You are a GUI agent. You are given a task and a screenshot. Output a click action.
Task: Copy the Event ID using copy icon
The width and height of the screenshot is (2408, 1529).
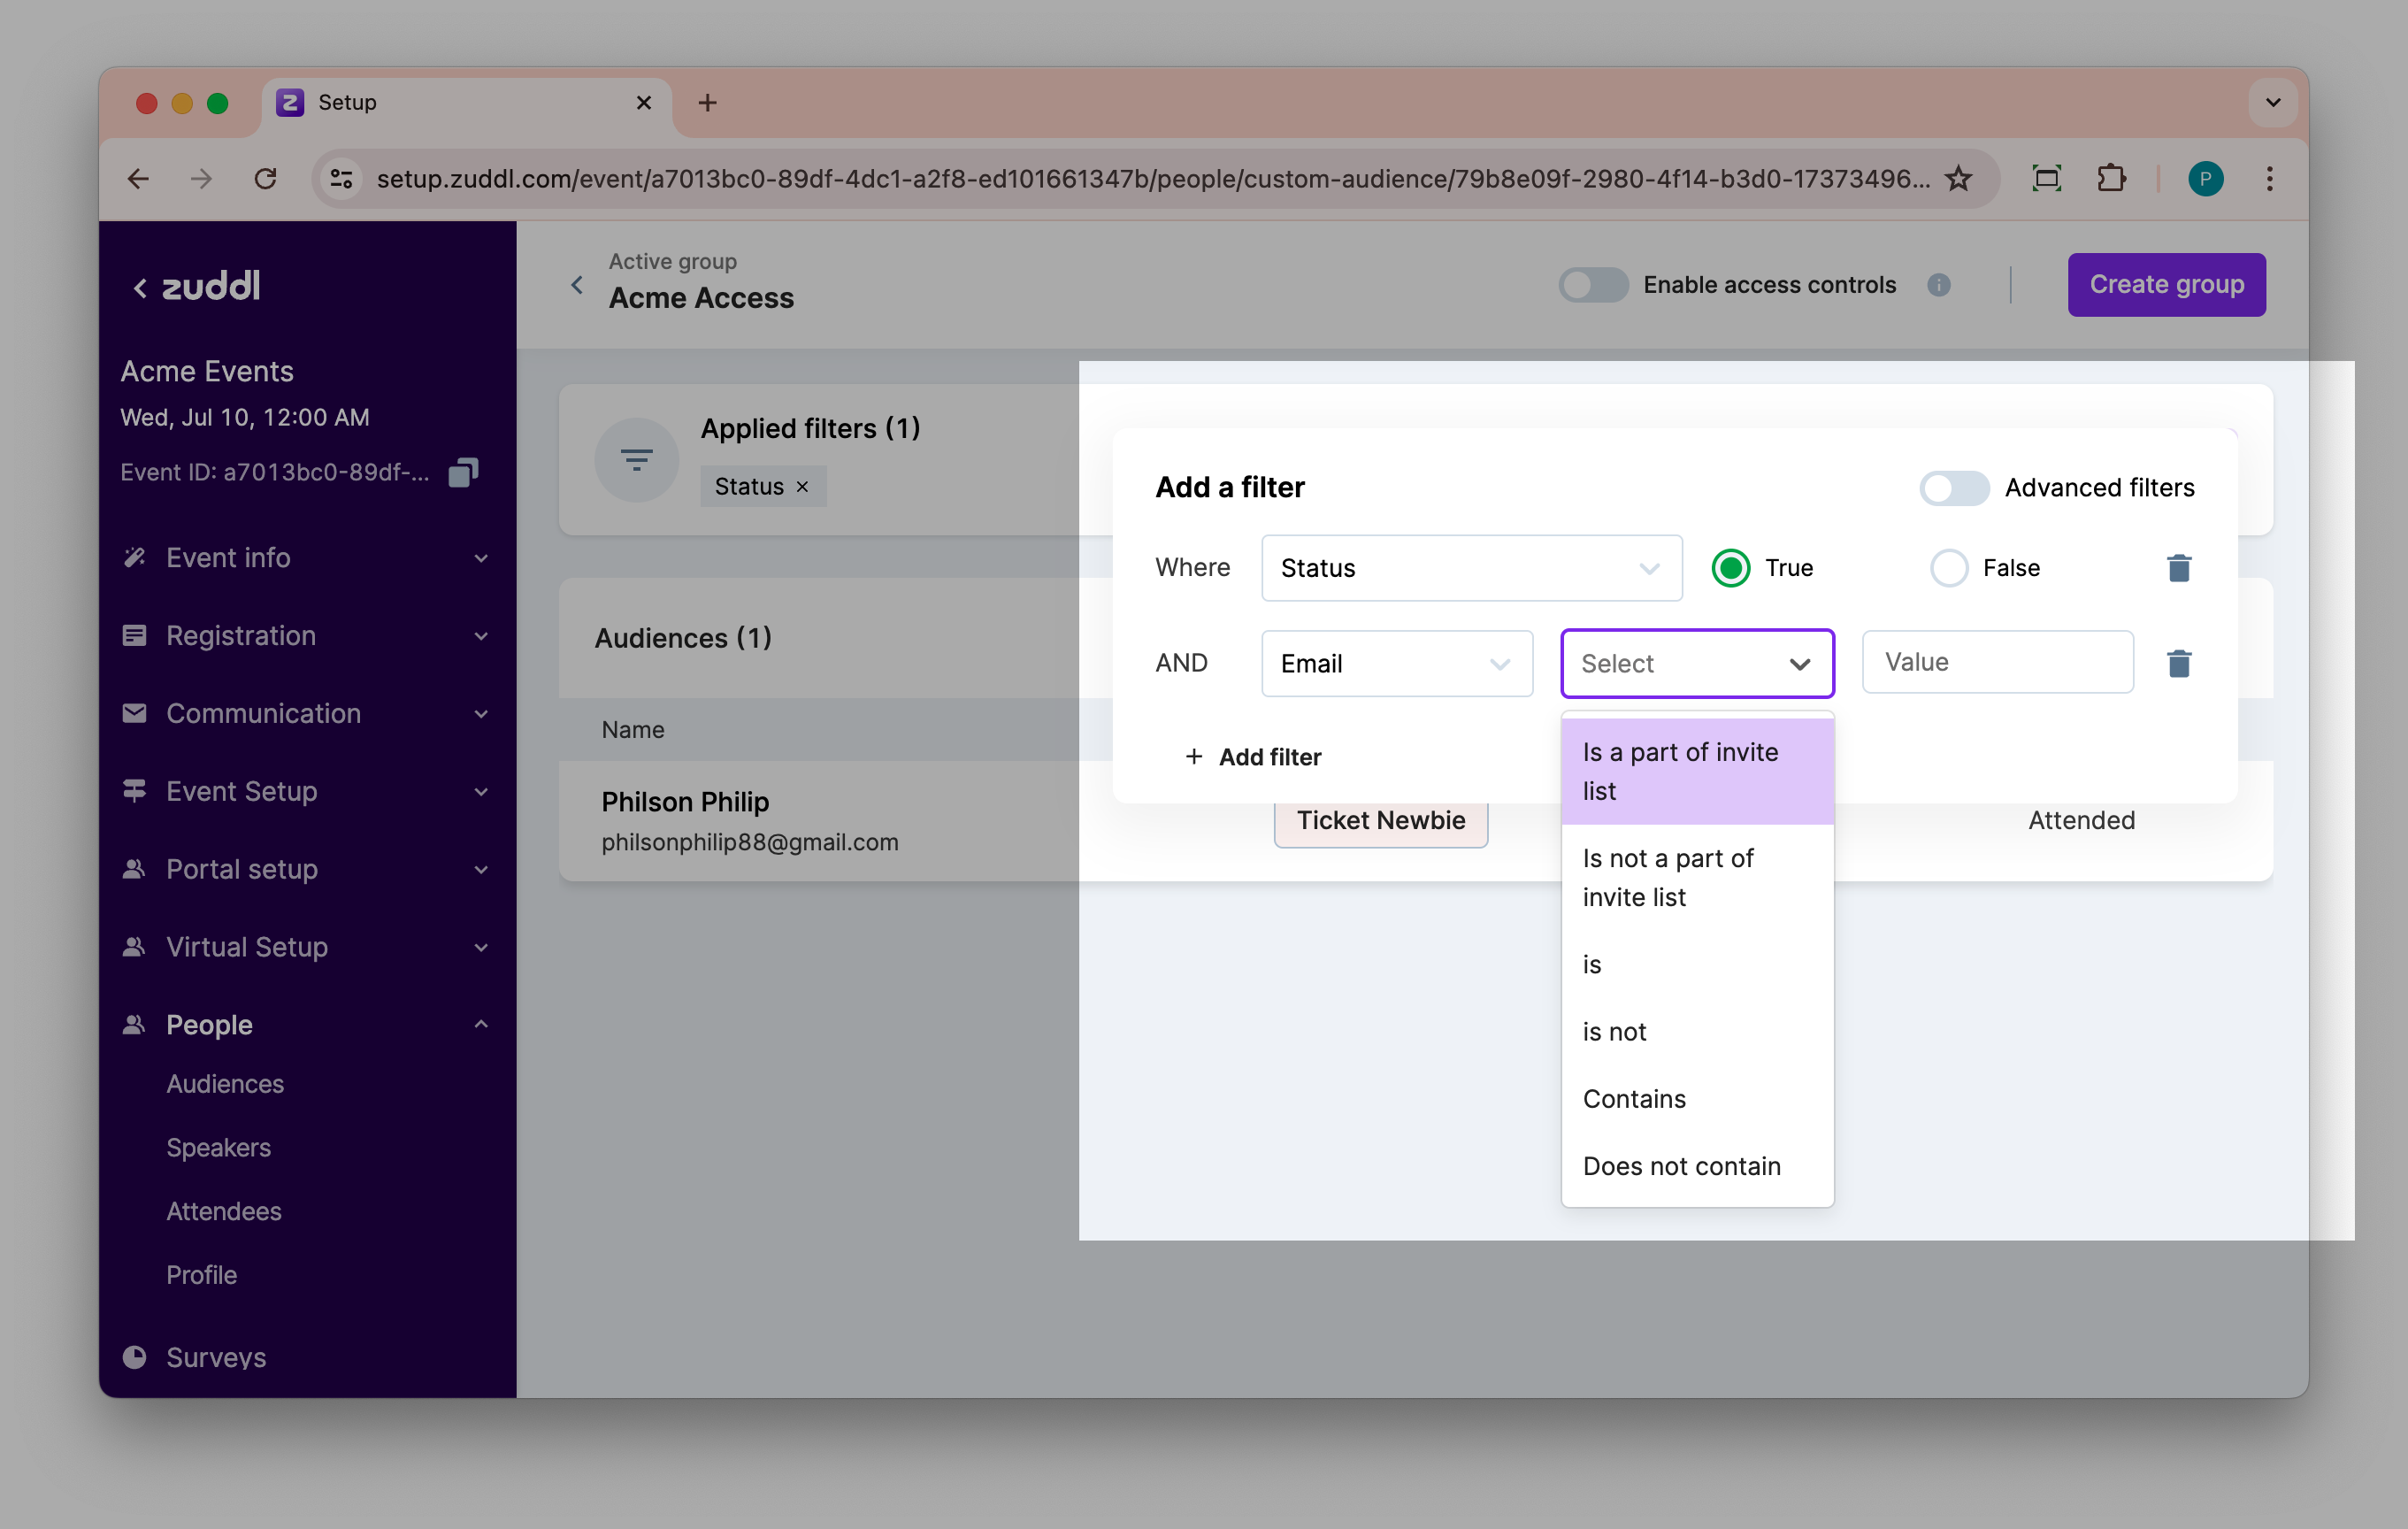click(x=463, y=472)
